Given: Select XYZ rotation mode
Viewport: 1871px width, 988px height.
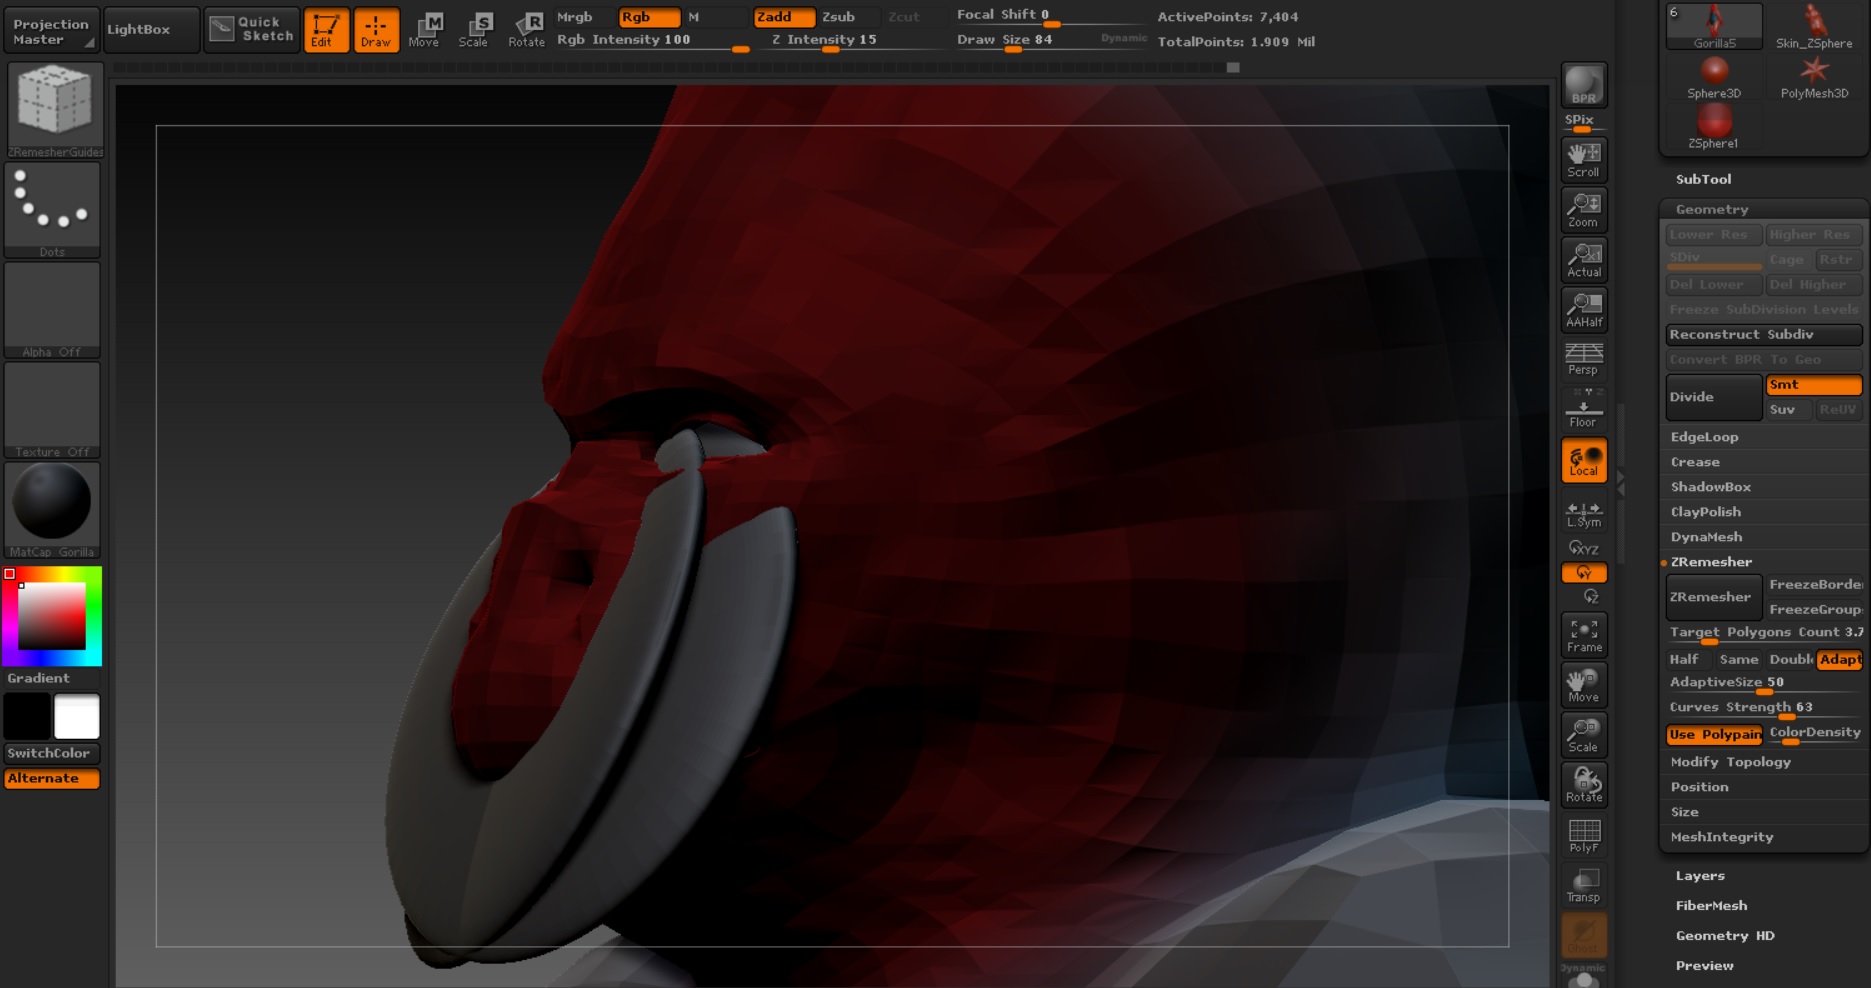Looking at the screenshot, I should [1584, 548].
